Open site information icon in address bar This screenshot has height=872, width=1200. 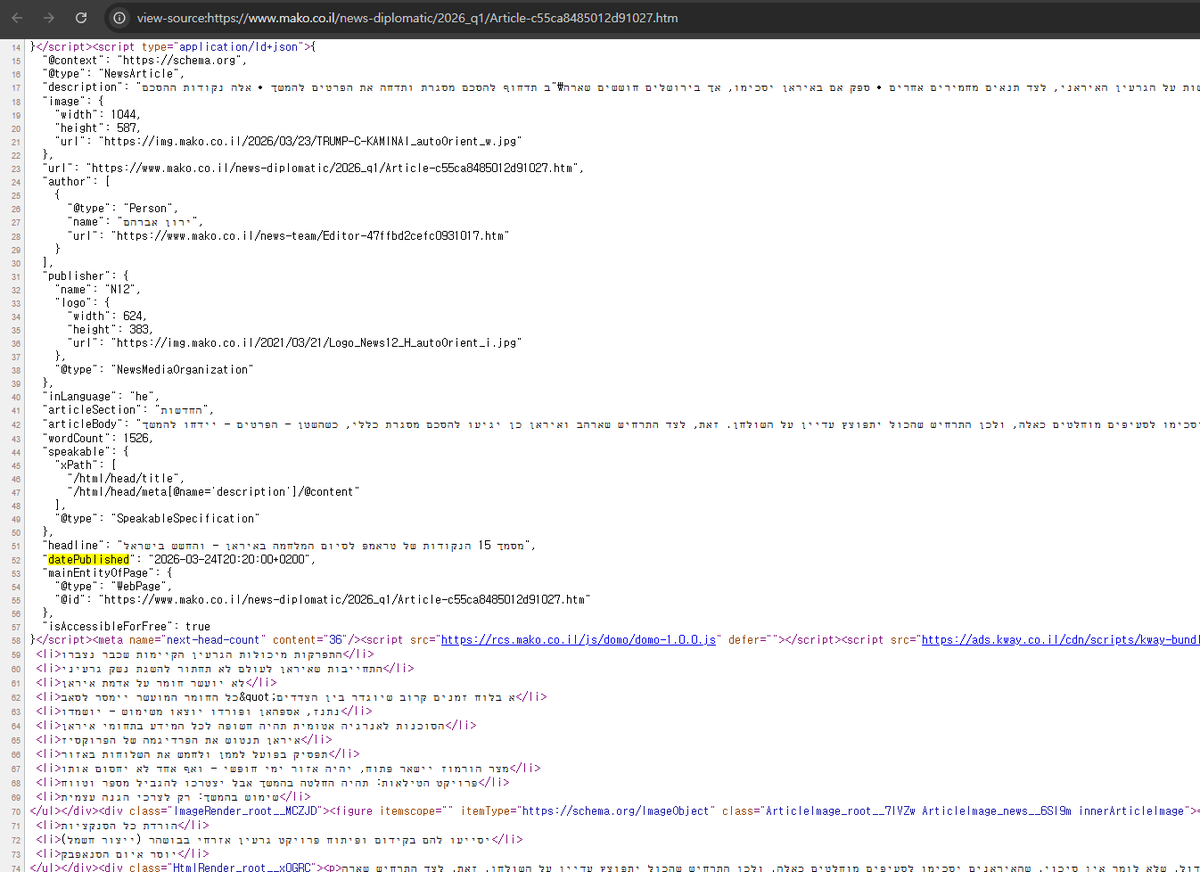119,17
